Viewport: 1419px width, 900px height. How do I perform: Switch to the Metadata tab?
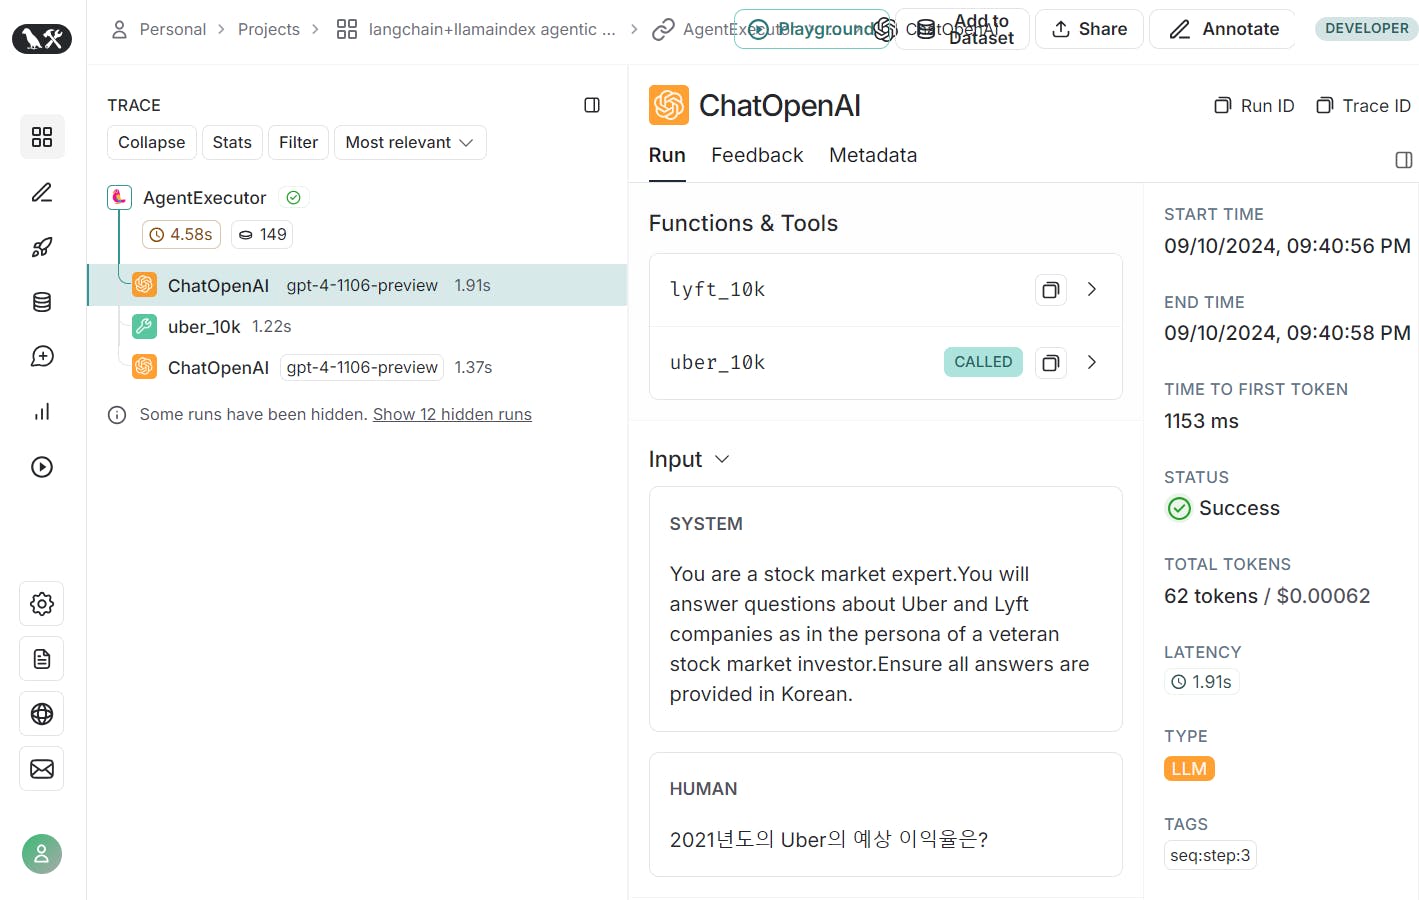click(873, 155)
